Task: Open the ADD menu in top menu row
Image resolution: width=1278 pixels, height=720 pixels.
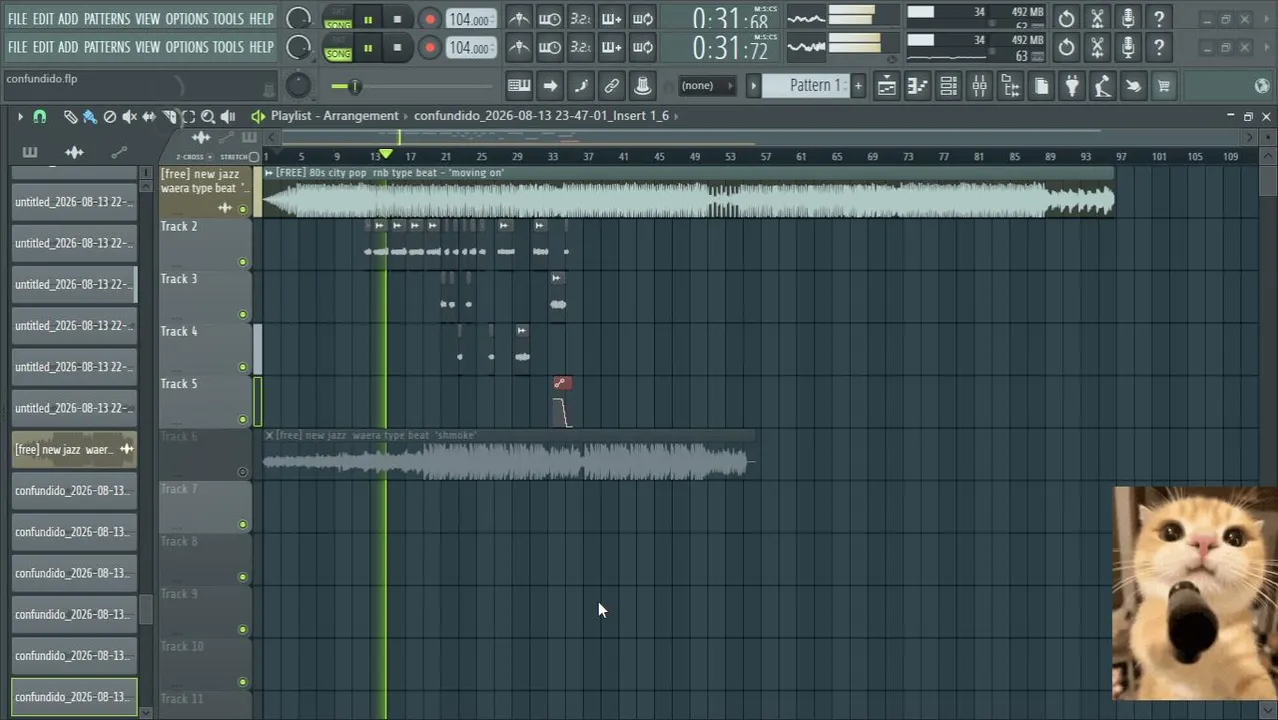Action: [x=68, y=19]
